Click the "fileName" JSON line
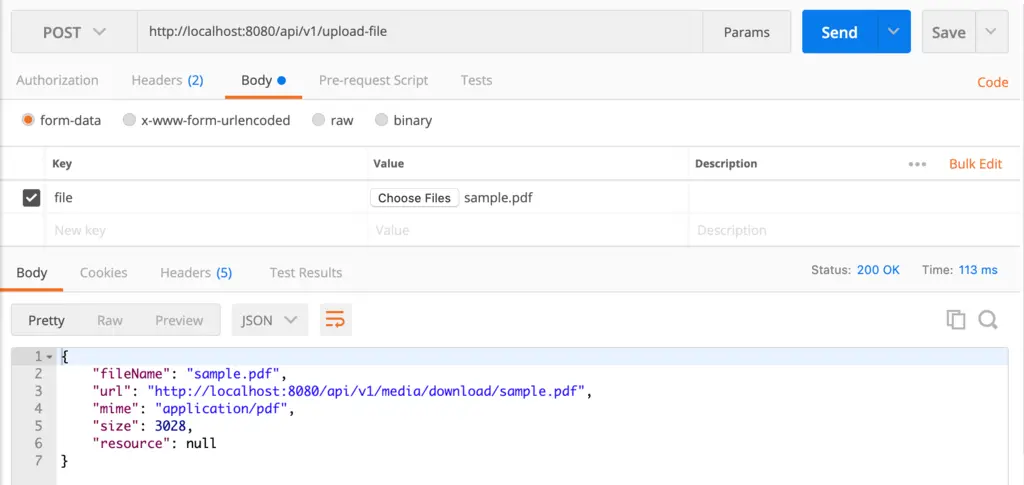1024x485 pixels. (x=190, y=374)
